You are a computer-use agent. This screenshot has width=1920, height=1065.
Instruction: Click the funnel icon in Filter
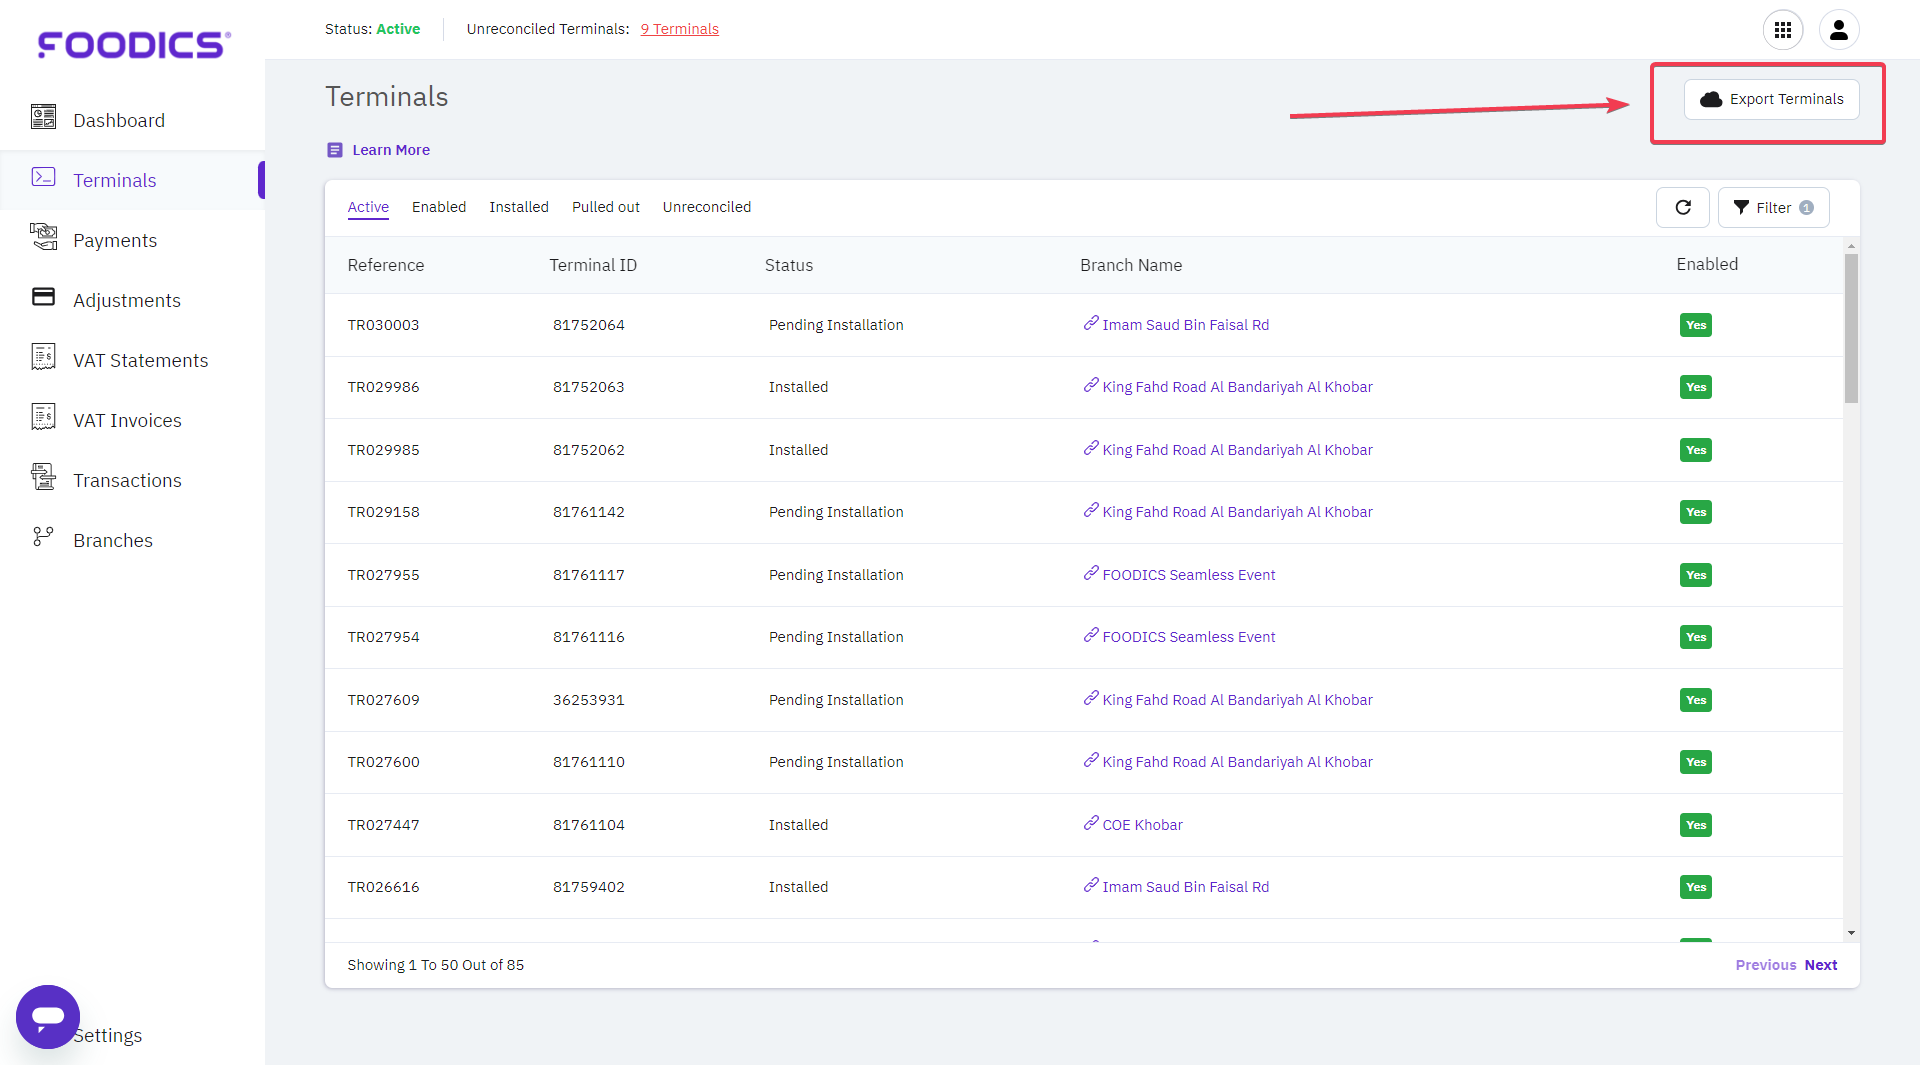click(x=1741, y=207)
